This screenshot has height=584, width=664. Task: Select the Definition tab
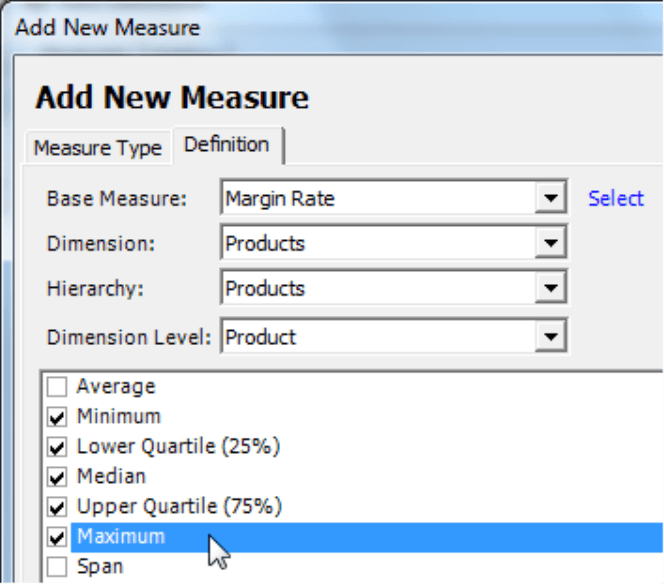(227, 145)
